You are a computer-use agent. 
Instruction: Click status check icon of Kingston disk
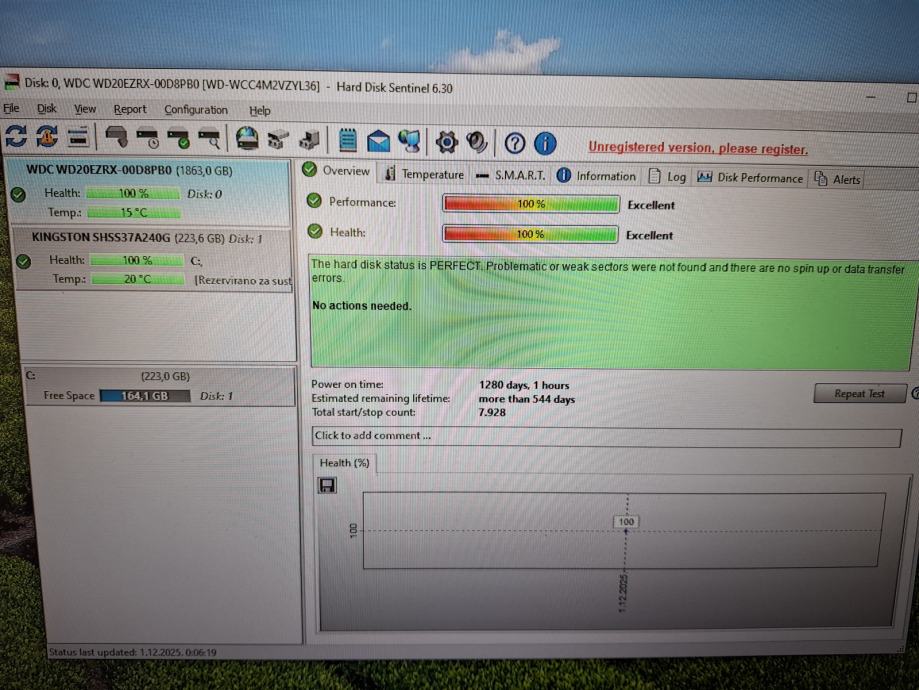[x=23, y=261]
